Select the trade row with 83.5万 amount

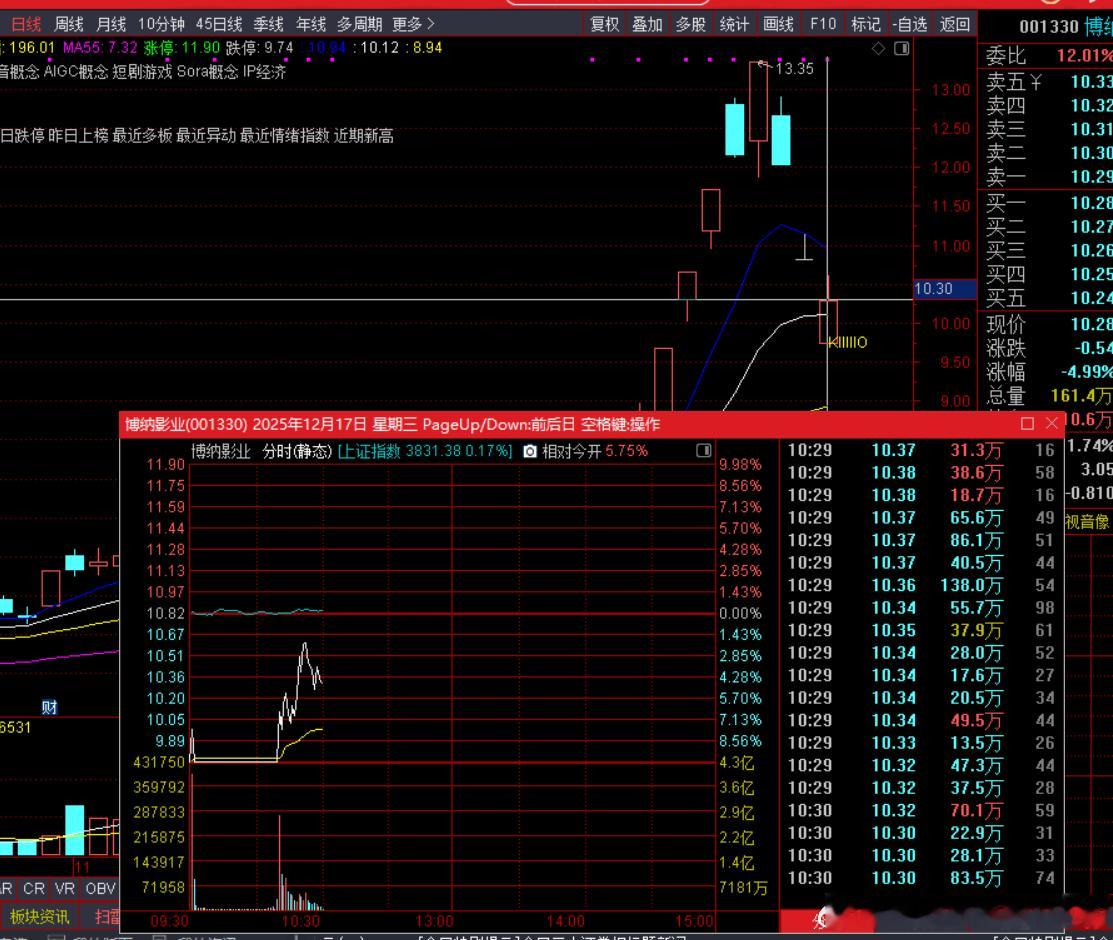(921, 878)
